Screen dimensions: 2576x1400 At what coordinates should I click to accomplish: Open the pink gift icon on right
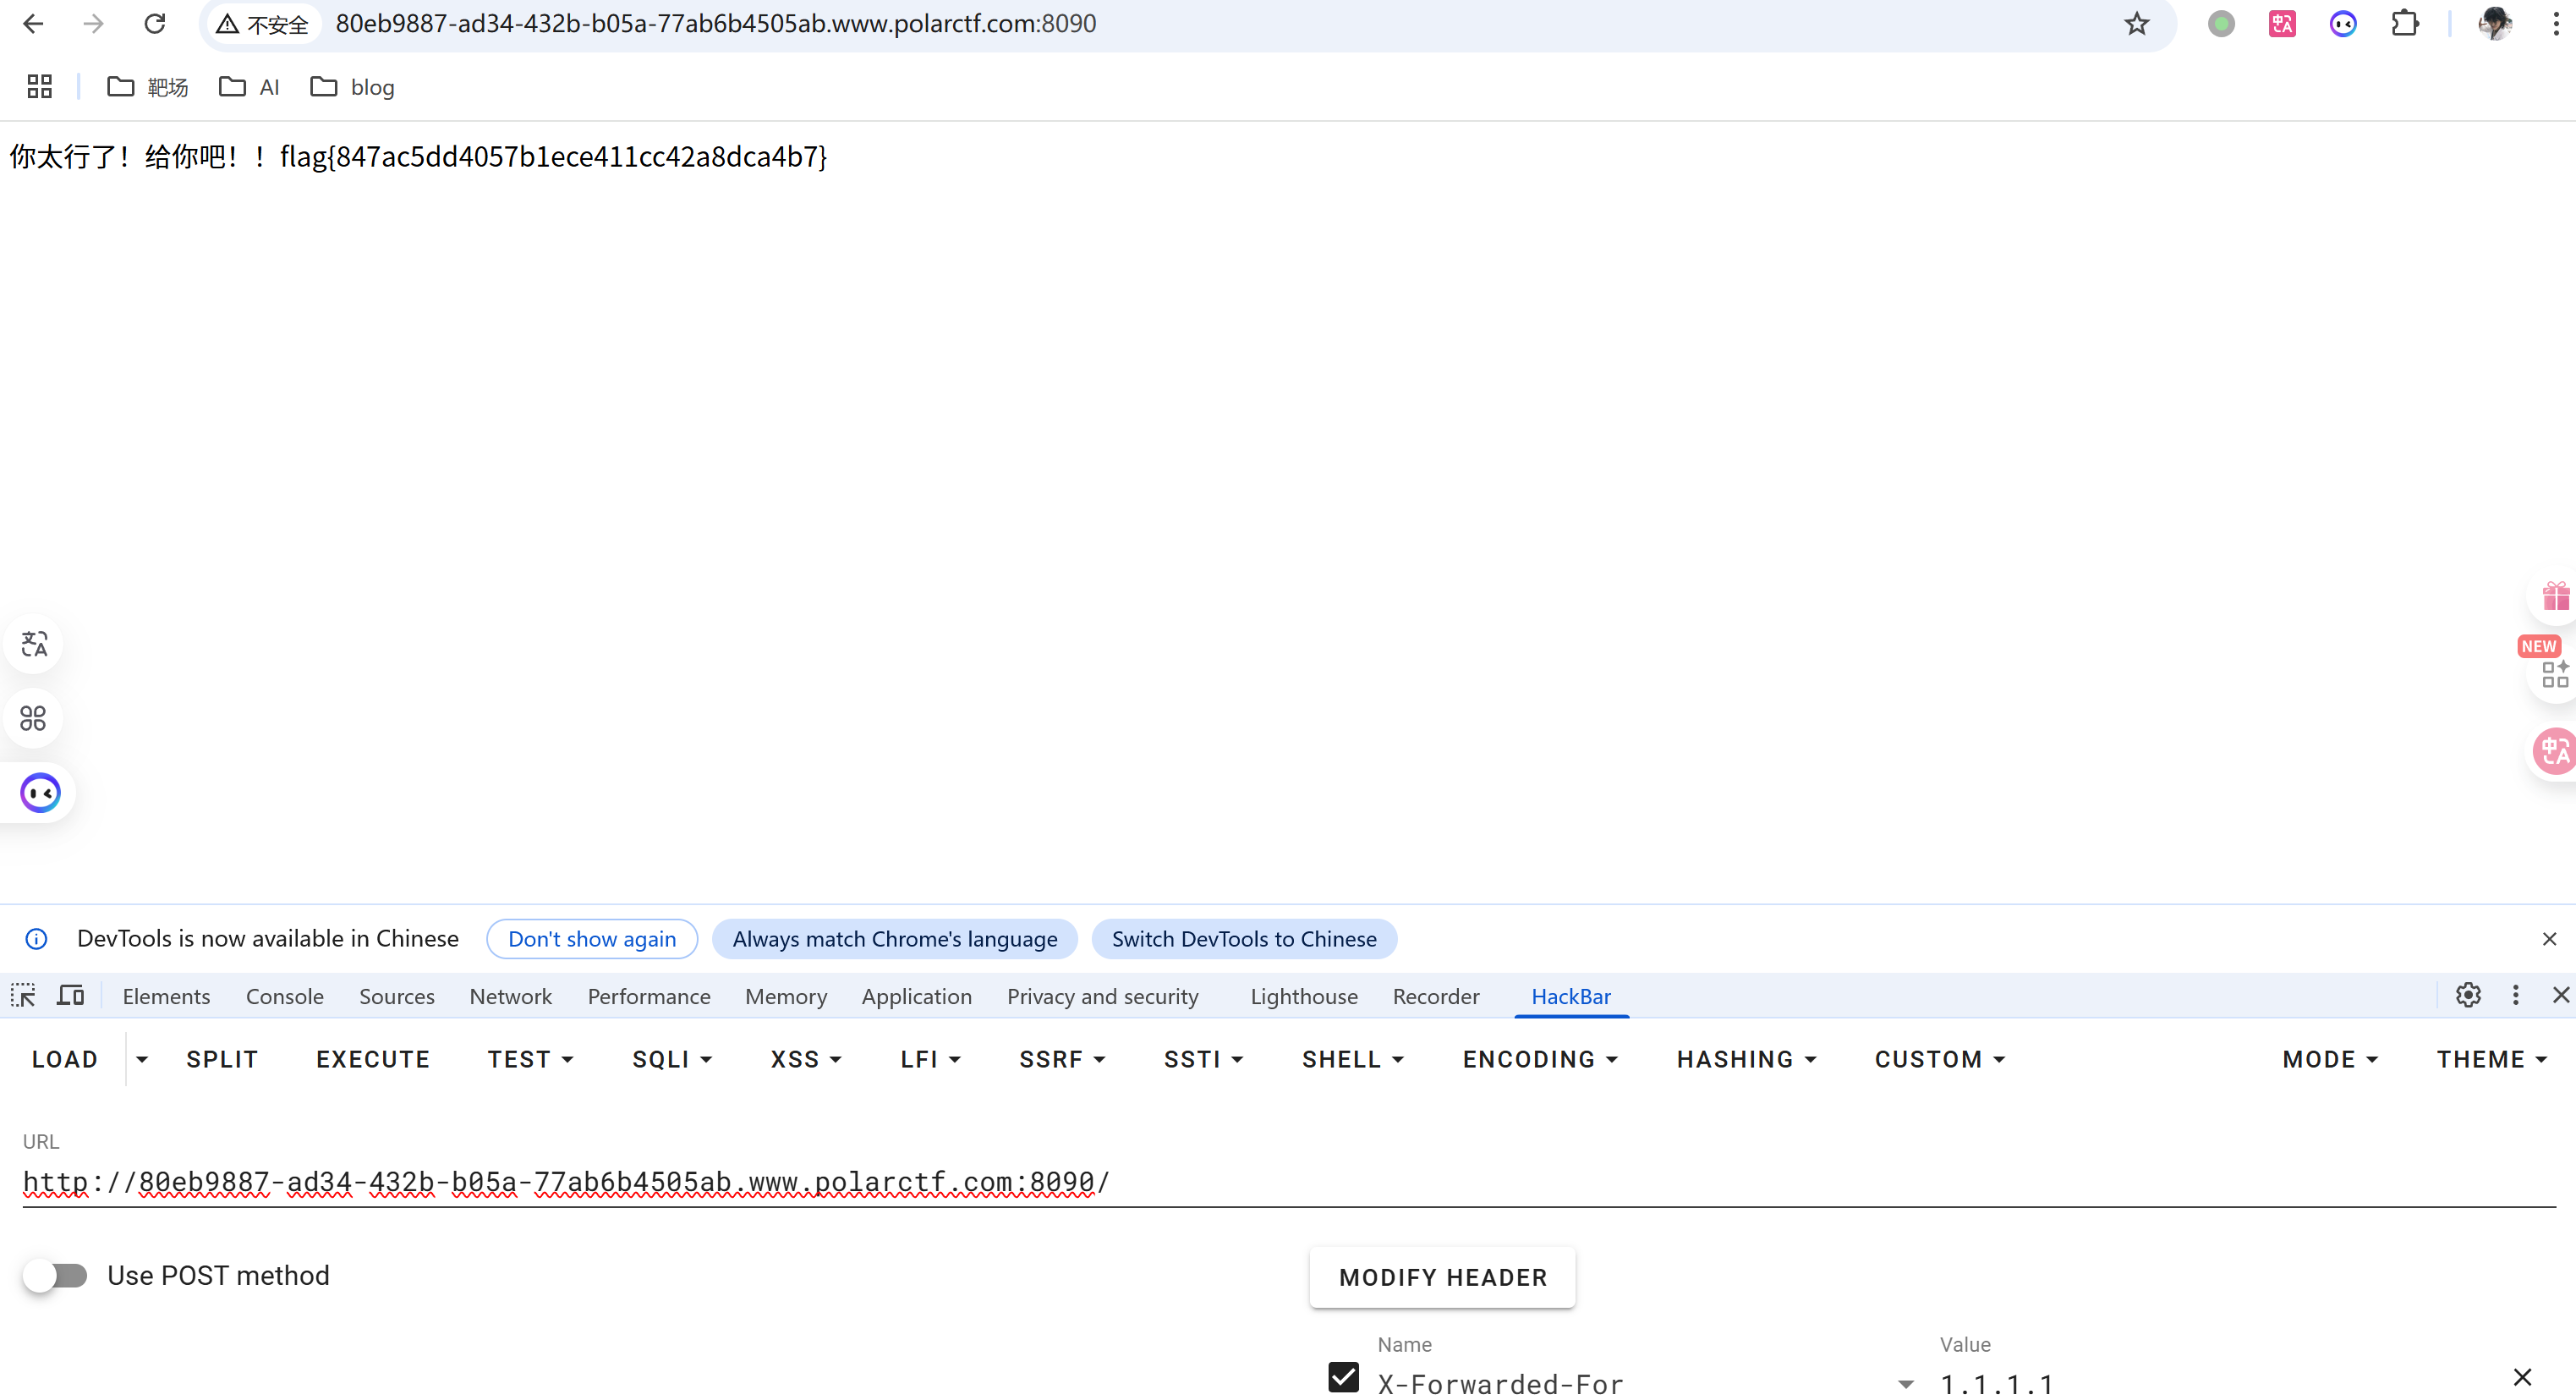coord(2555,597)
